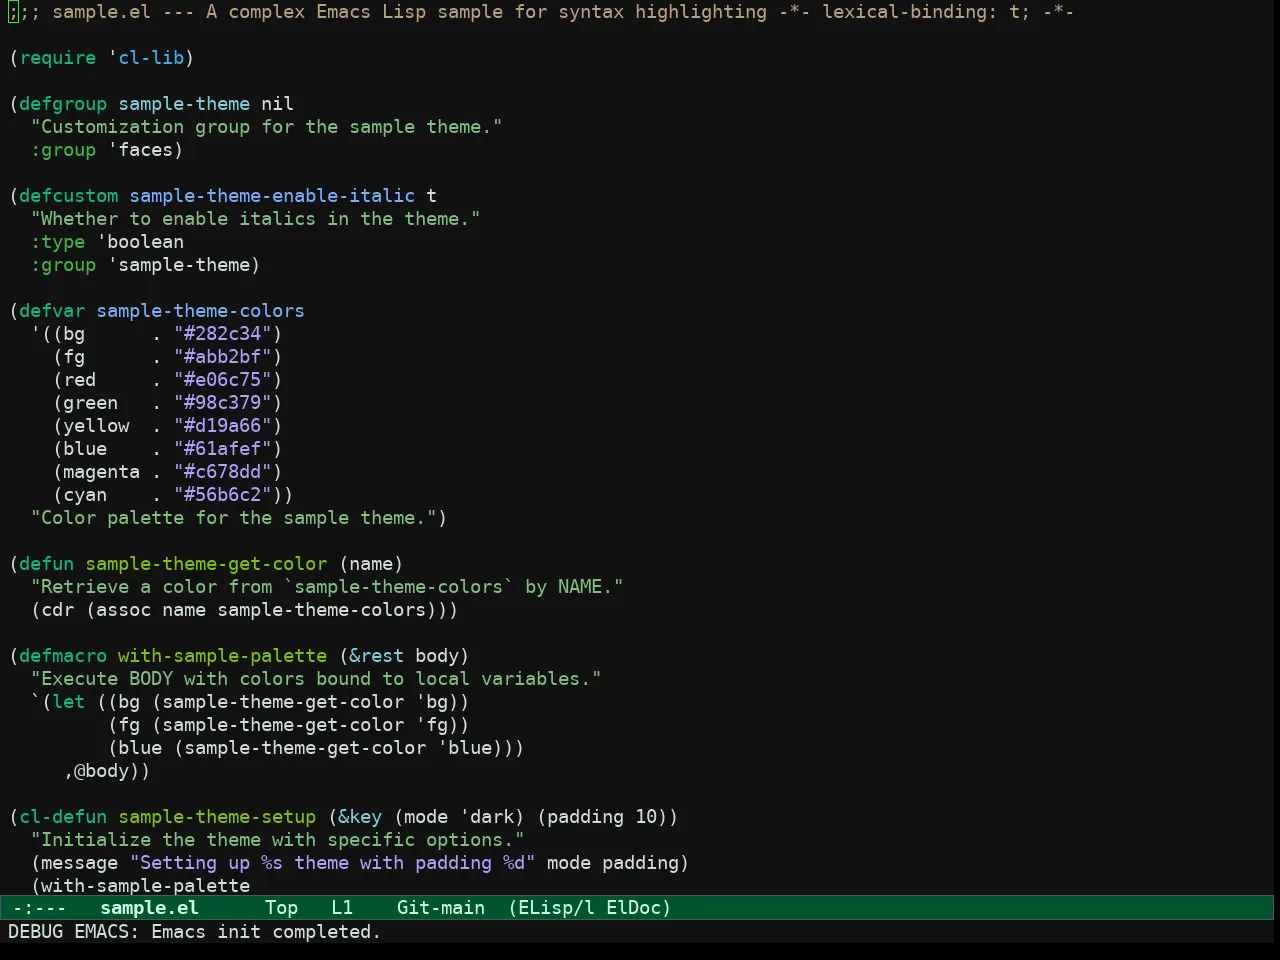
Task: Click the docstring "Color palette for the sample theme."
Action: [x=233, y=518]
